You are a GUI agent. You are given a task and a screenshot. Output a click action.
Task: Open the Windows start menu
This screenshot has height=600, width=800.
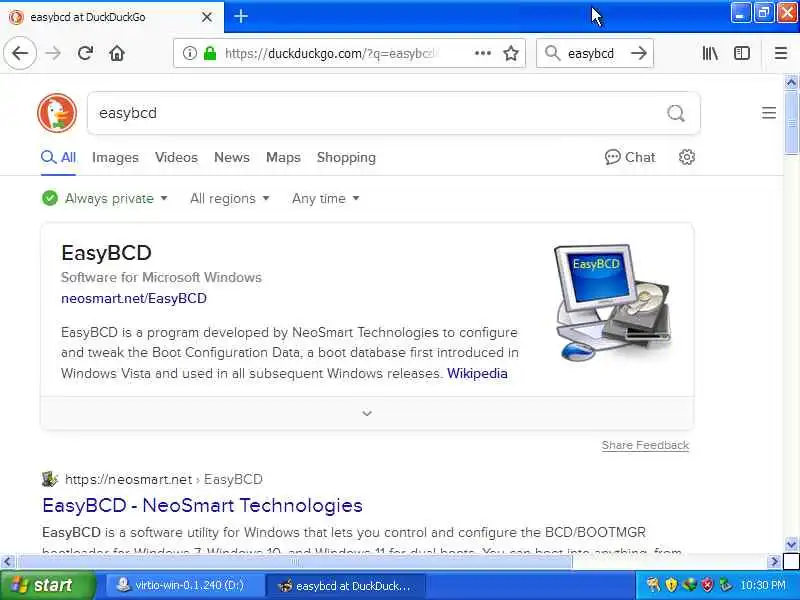coord(47,585)
